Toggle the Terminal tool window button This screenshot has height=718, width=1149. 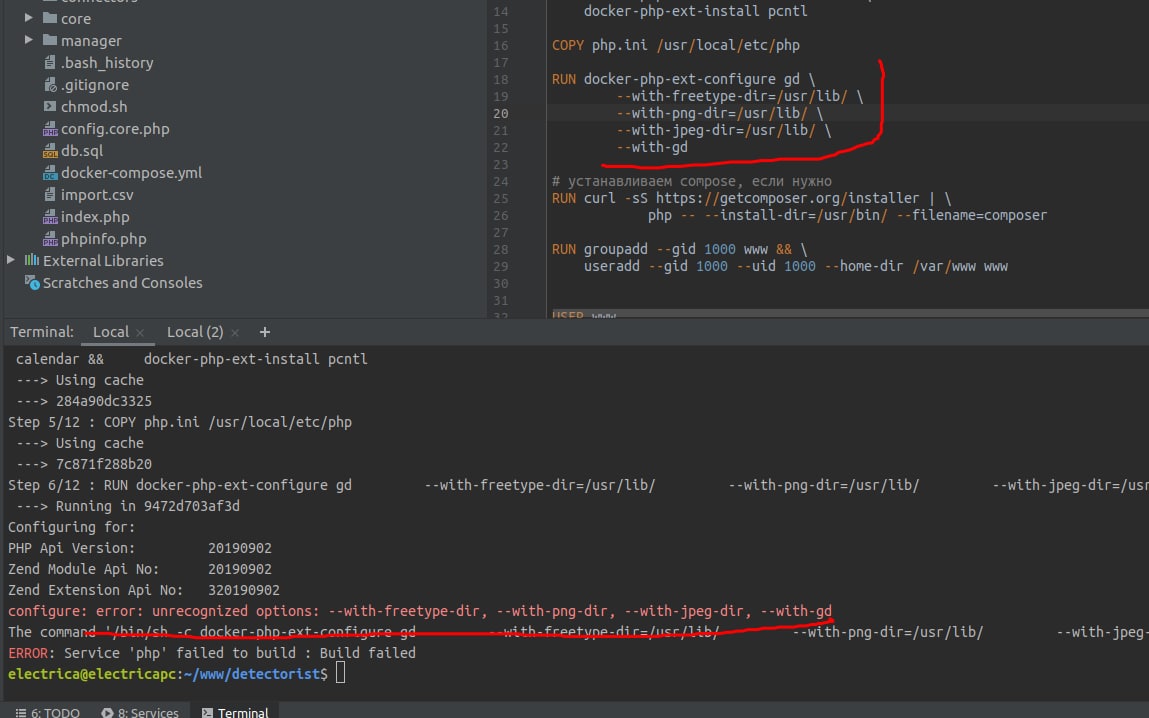[x=234, y=712]
